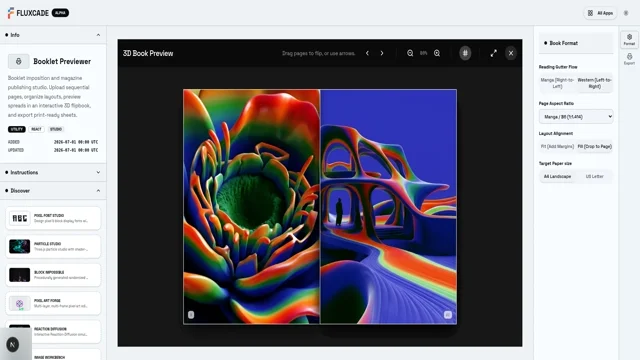Select Western left-to-right reading flow
640x360 pixels.
click(594, 83)
